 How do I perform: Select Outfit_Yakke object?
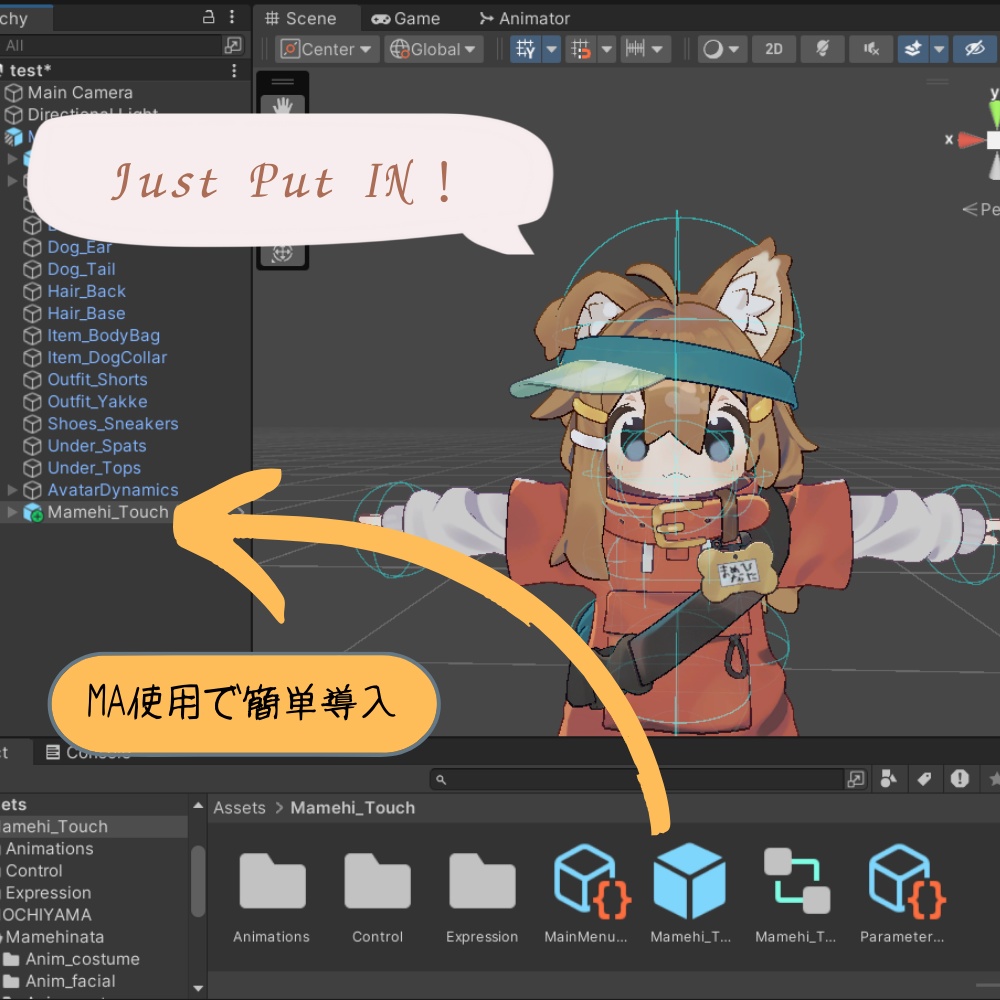[97, 402]
